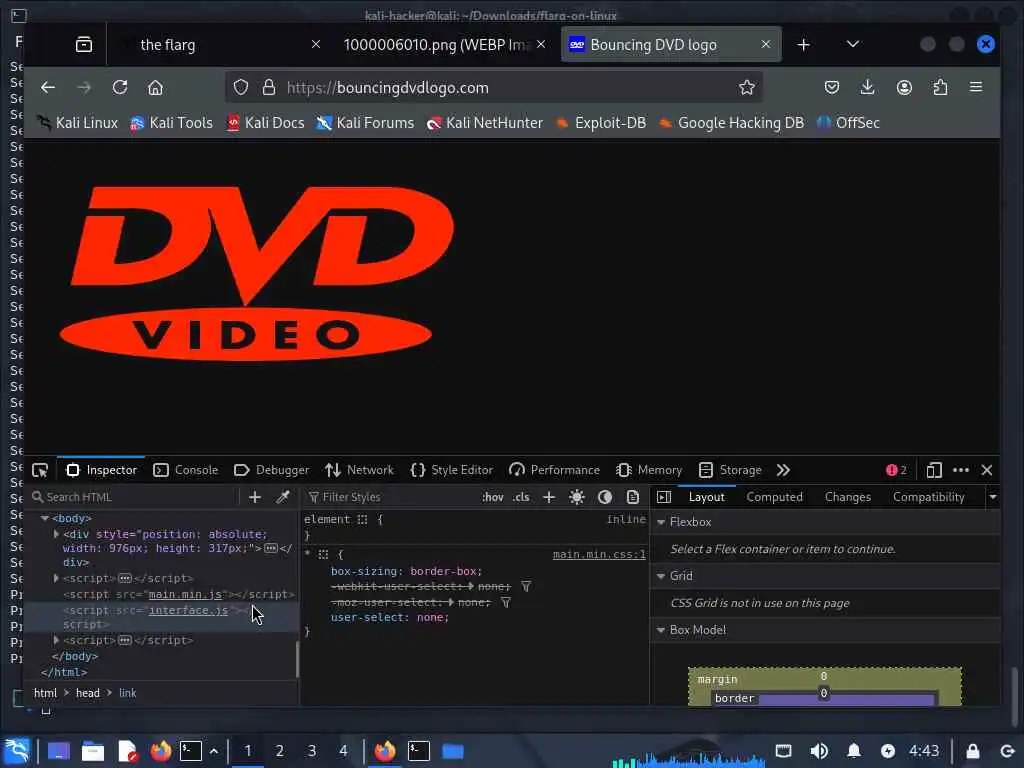
Task: Open the Firefox View icon
Action: (84, 44)
